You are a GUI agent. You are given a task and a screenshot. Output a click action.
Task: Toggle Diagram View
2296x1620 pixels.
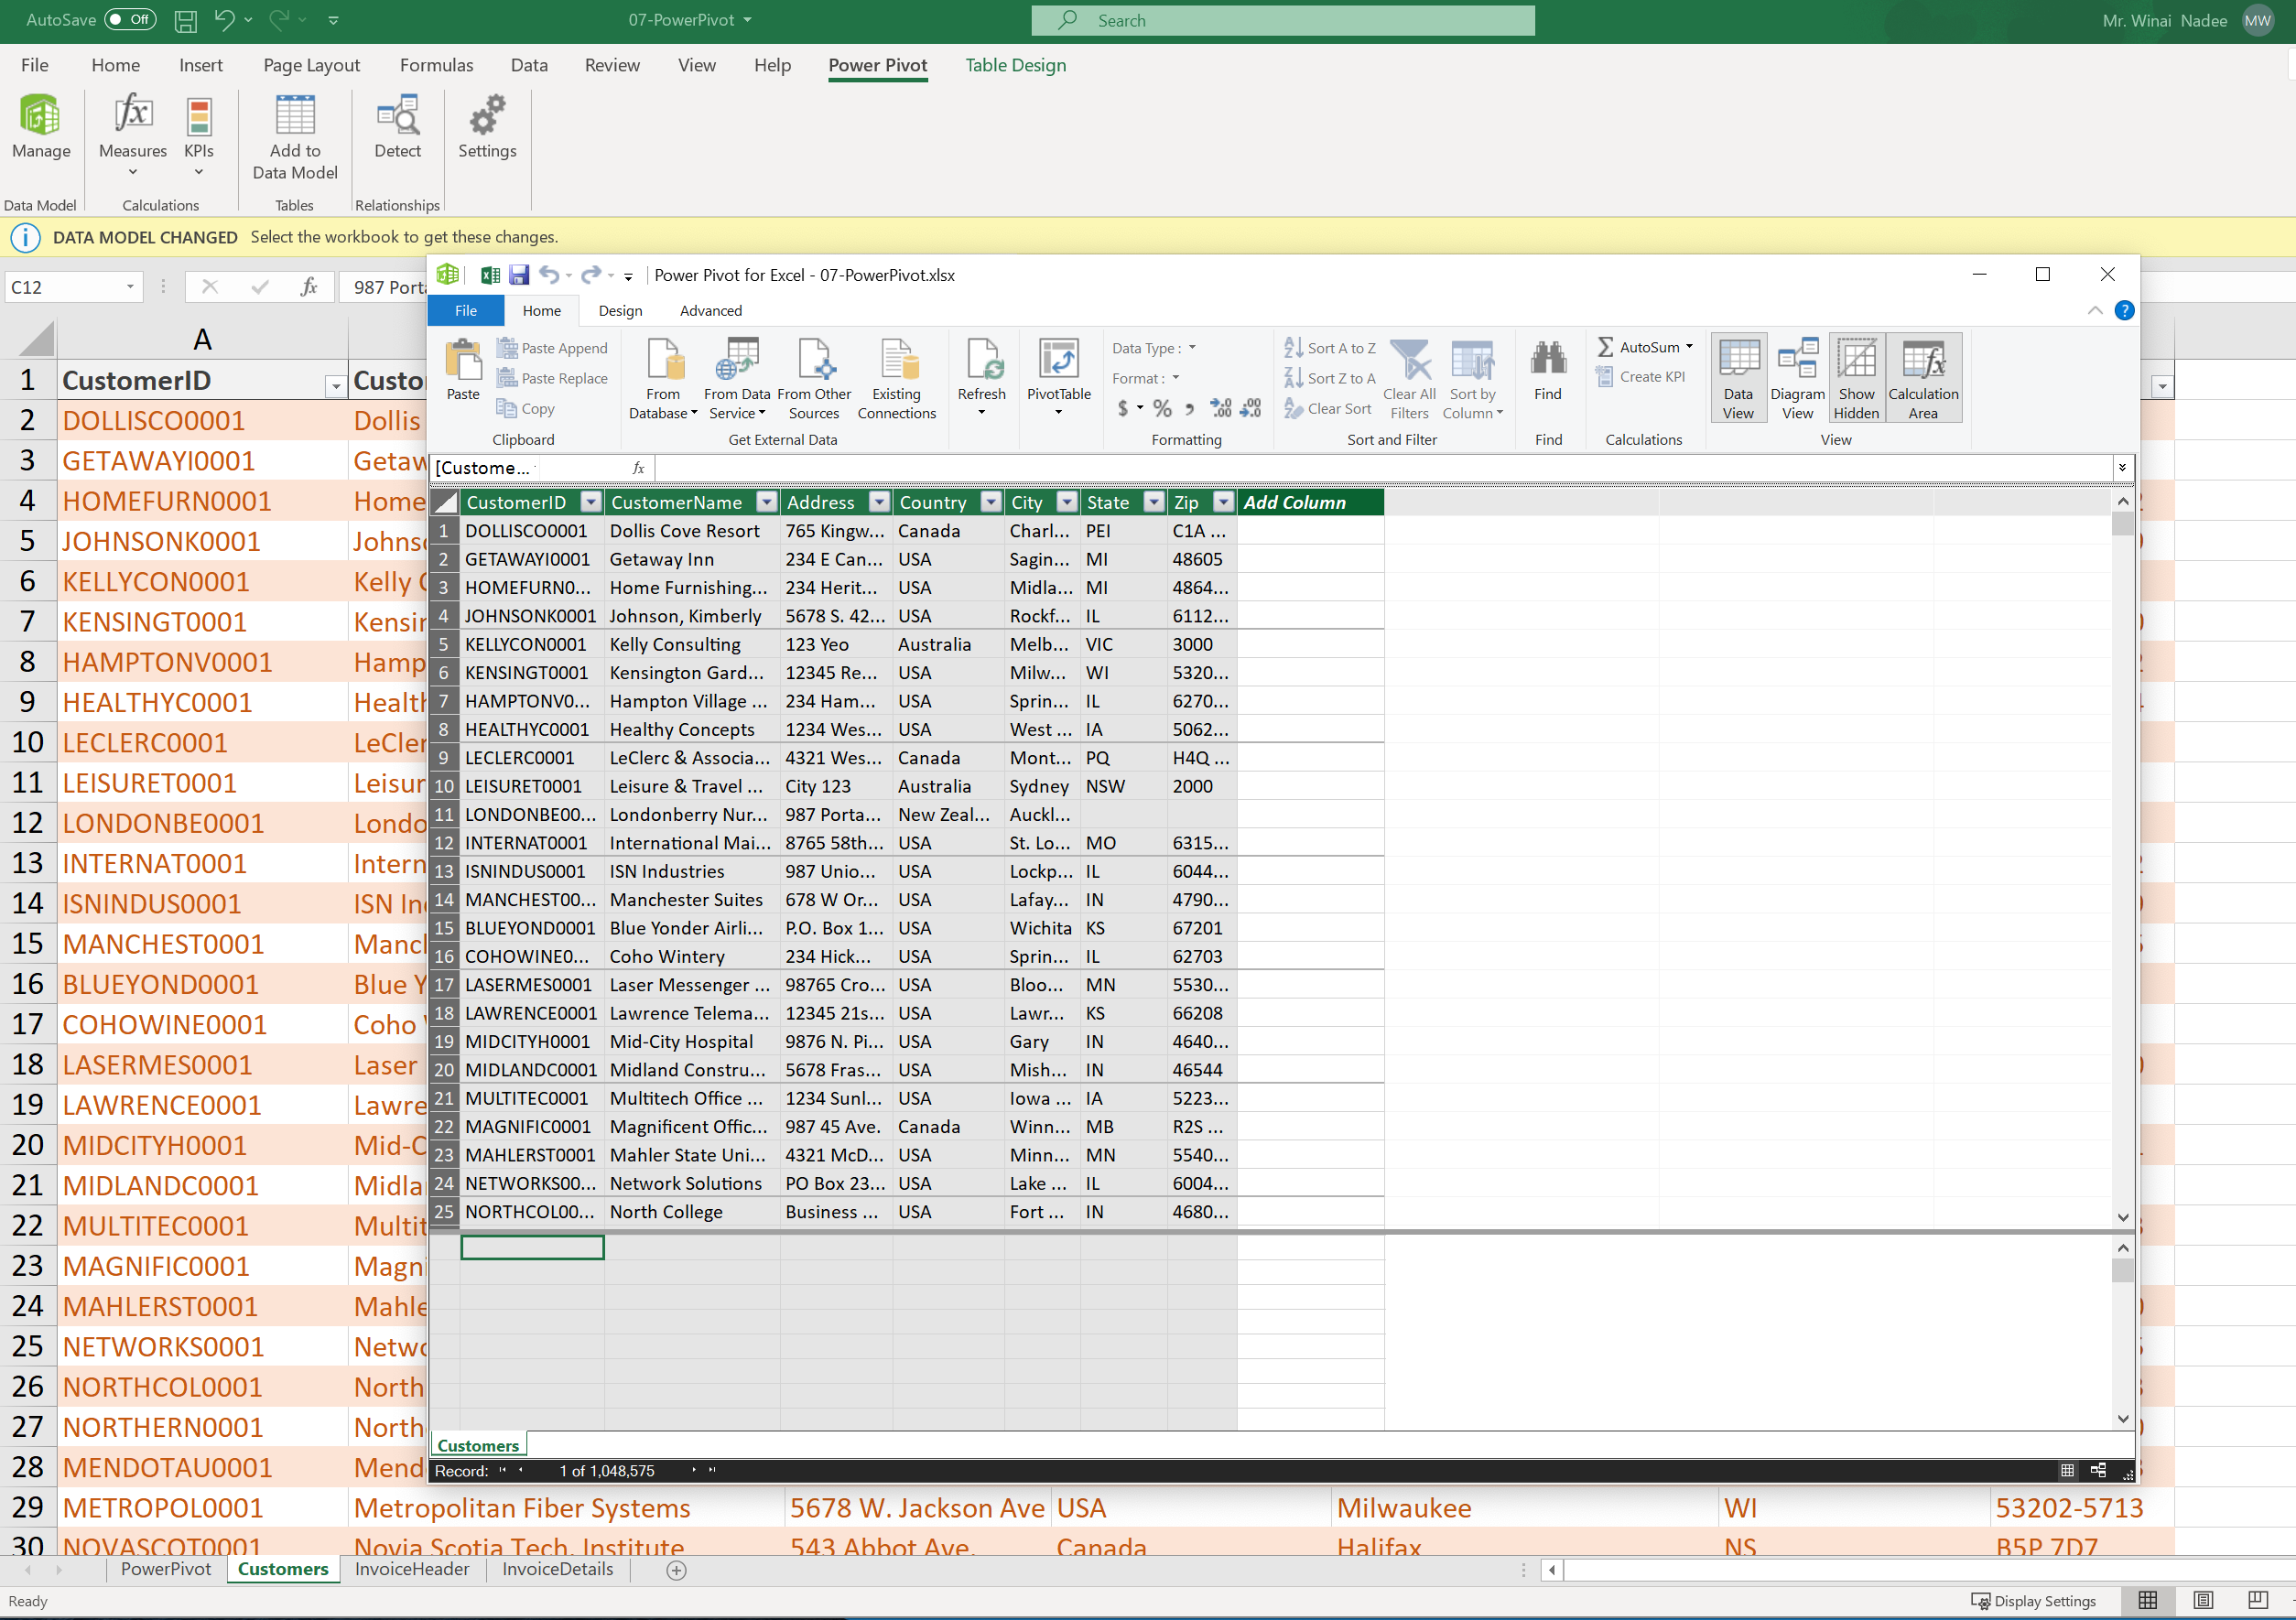pos(1797,377)
